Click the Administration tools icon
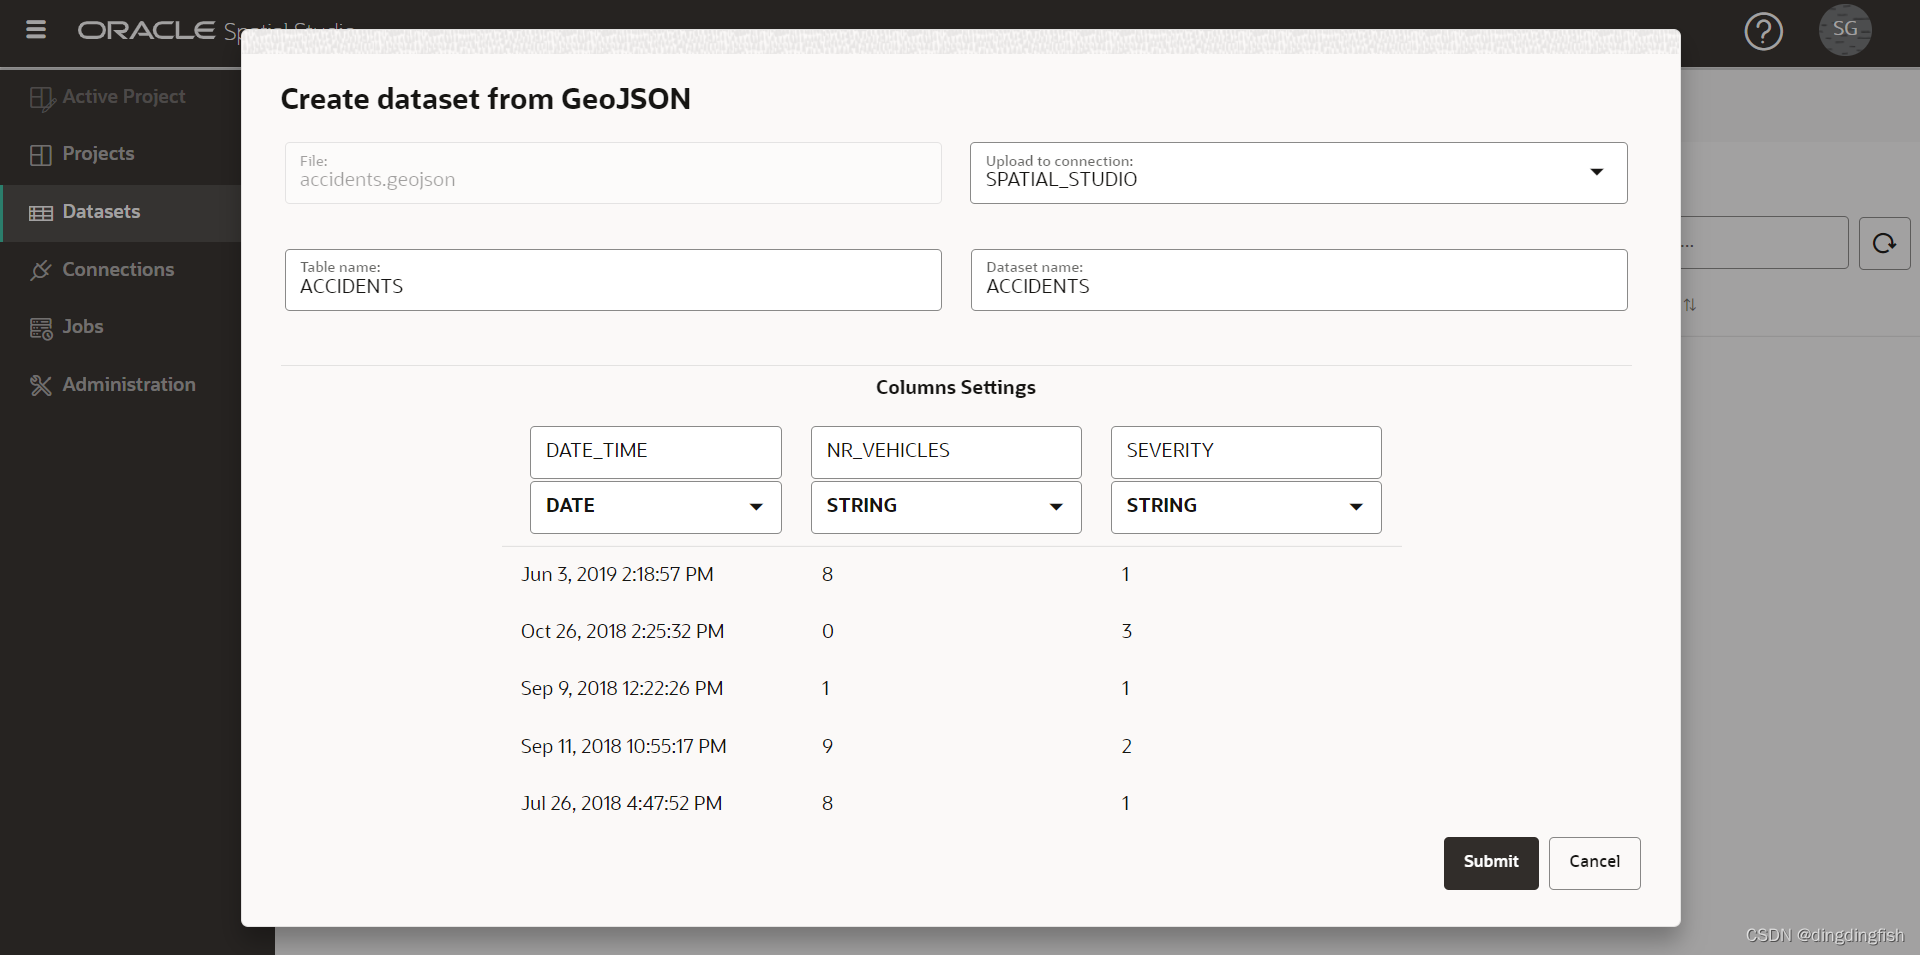 [41, 385]
